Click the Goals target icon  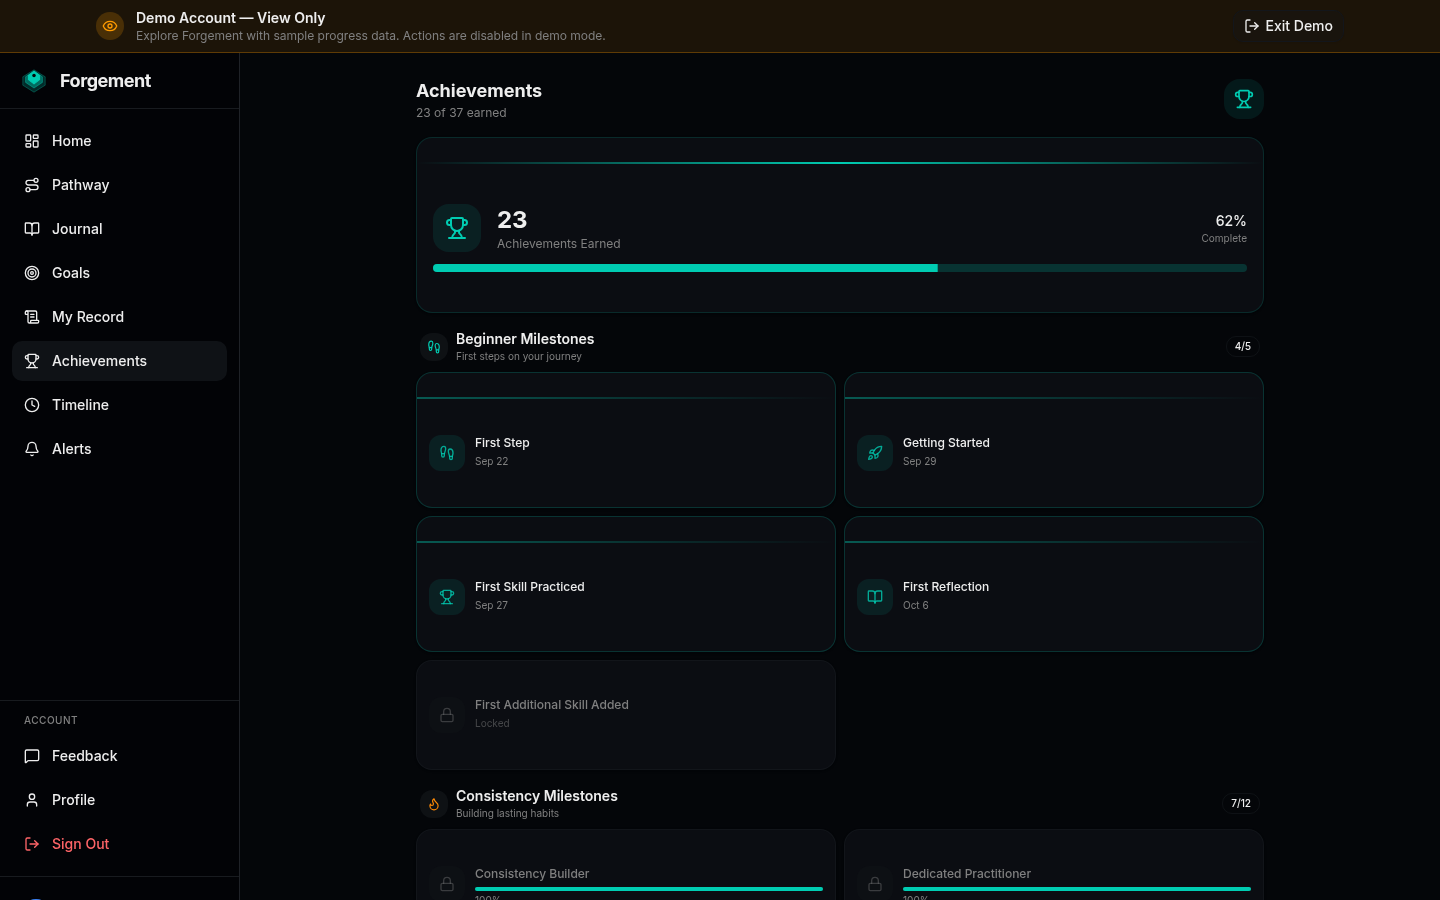tap(32, 273)
